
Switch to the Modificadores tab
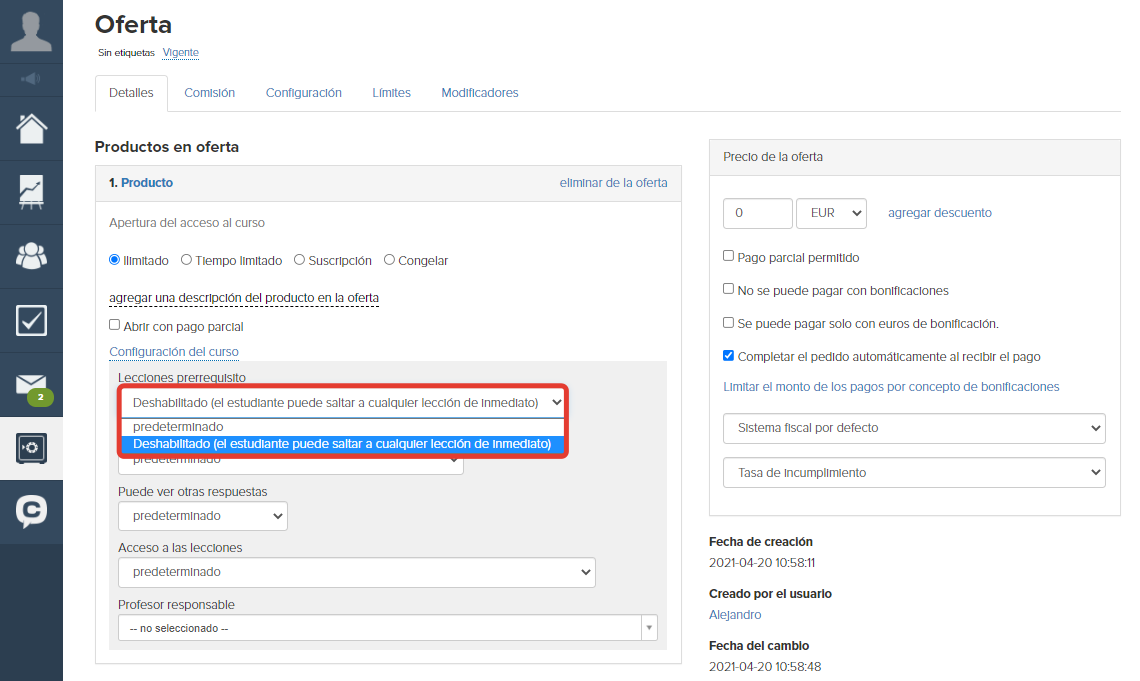[480, 93]
